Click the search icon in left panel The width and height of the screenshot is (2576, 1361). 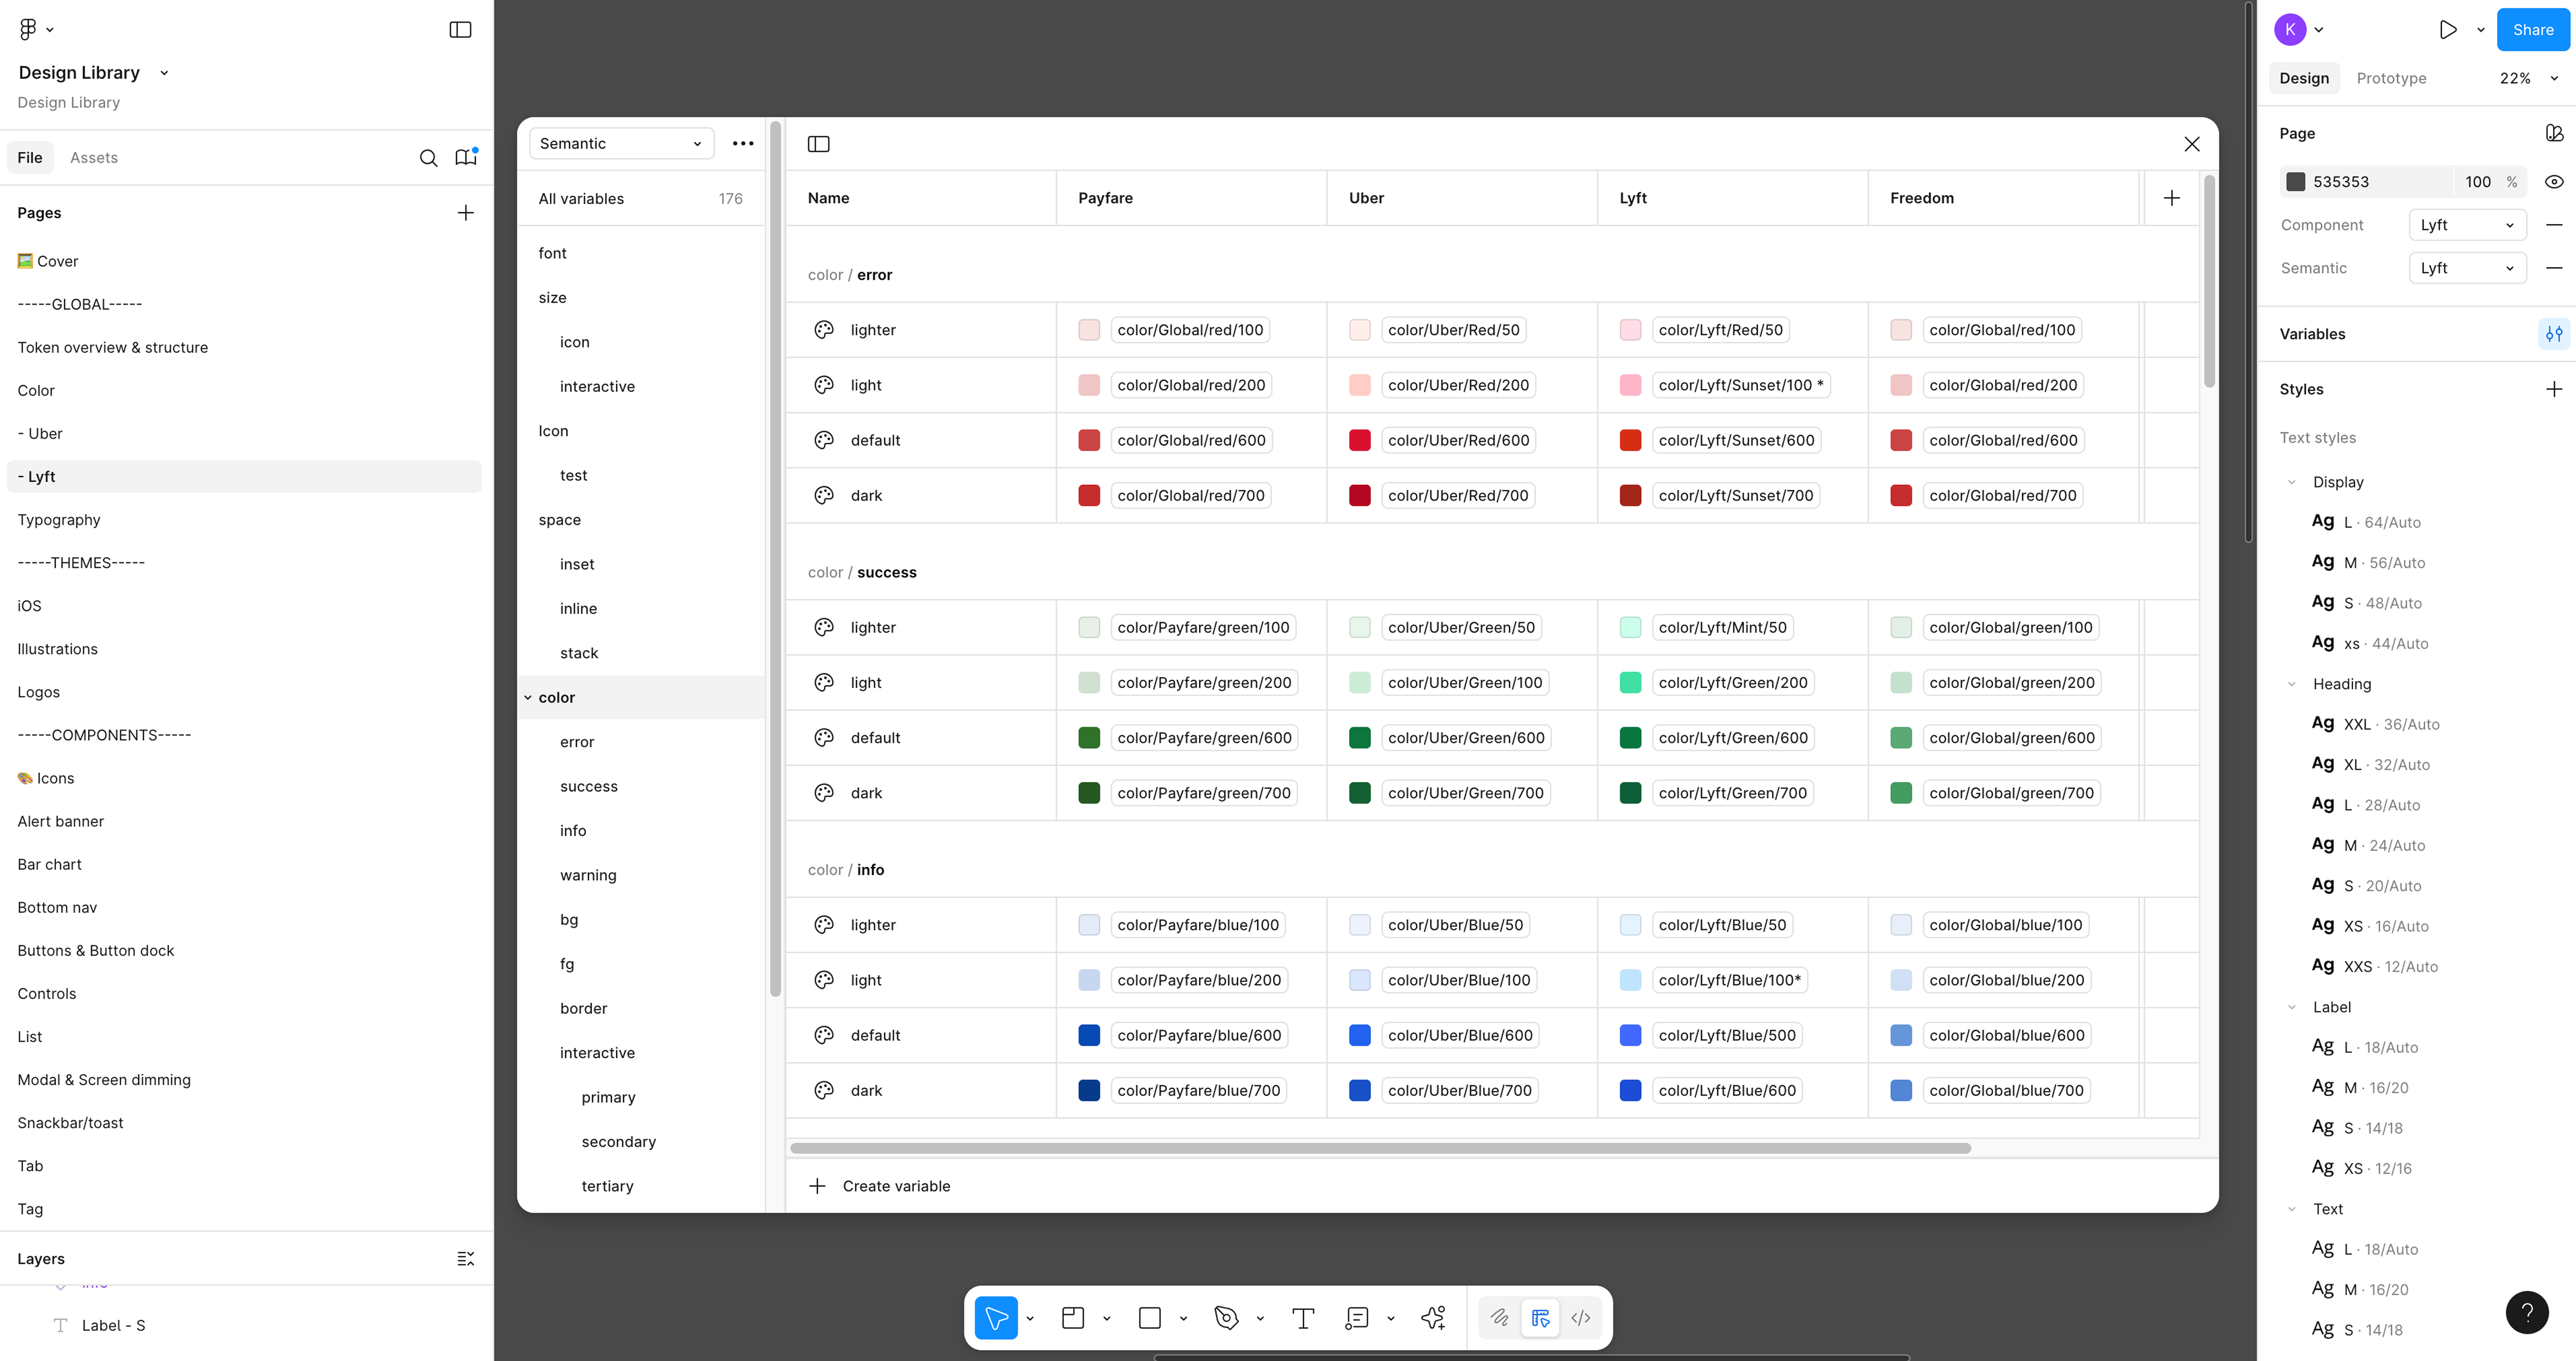428,158
